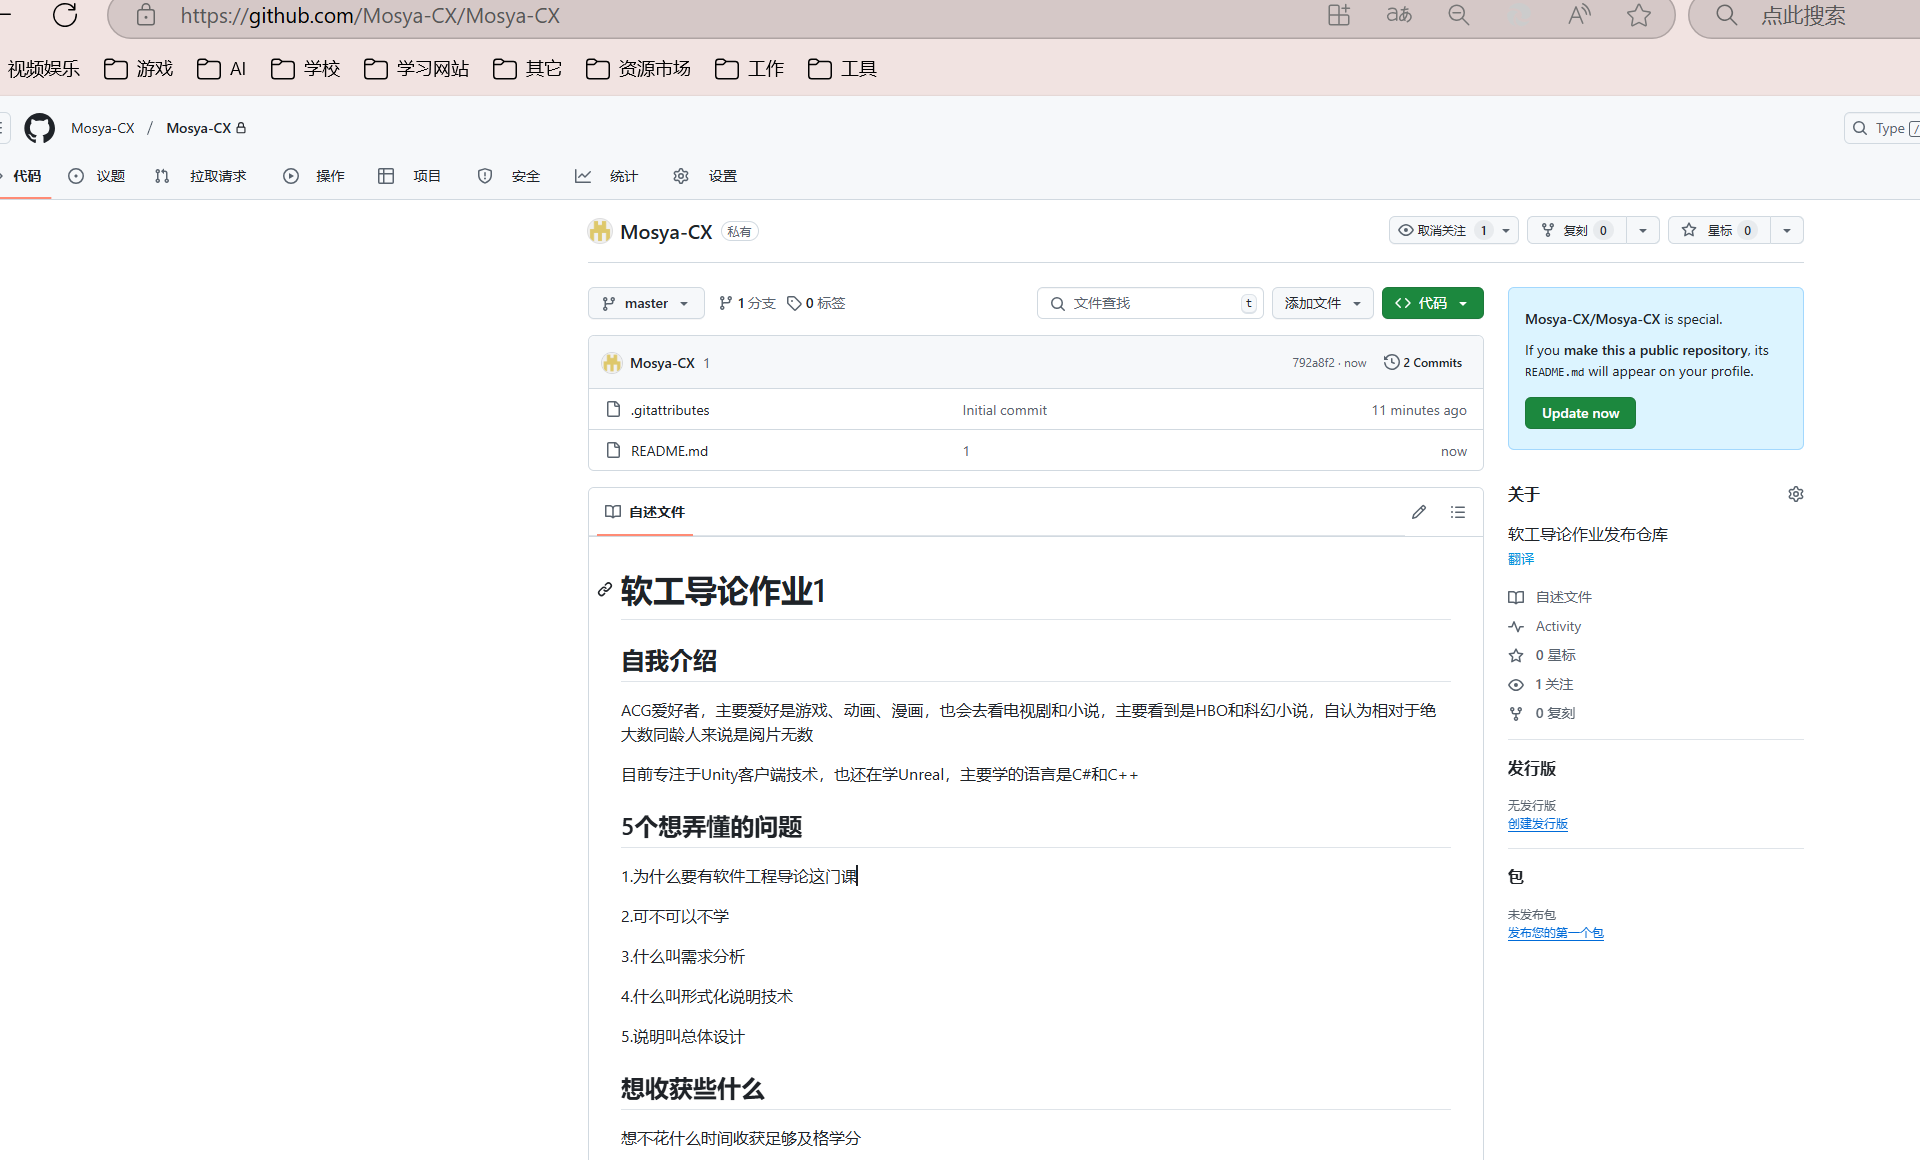Click the About section gear icon
This screenshot has height=1160, width=1920.
1795,494
